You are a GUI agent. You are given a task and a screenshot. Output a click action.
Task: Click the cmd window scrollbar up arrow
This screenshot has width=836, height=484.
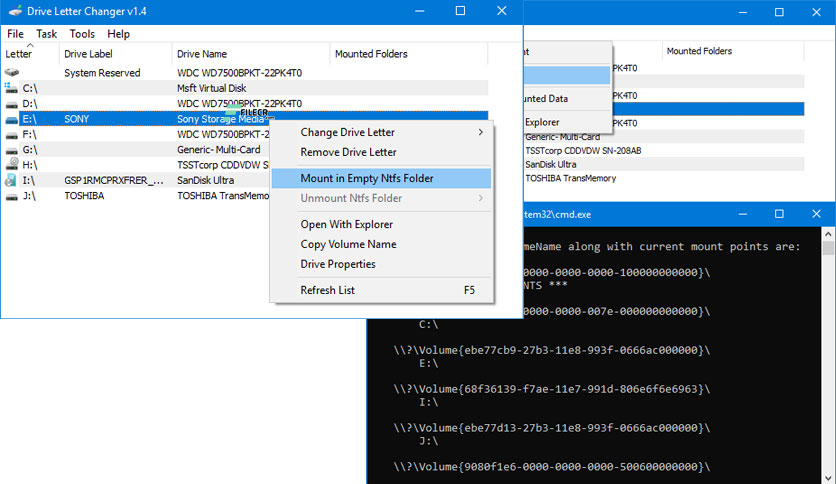828,234
